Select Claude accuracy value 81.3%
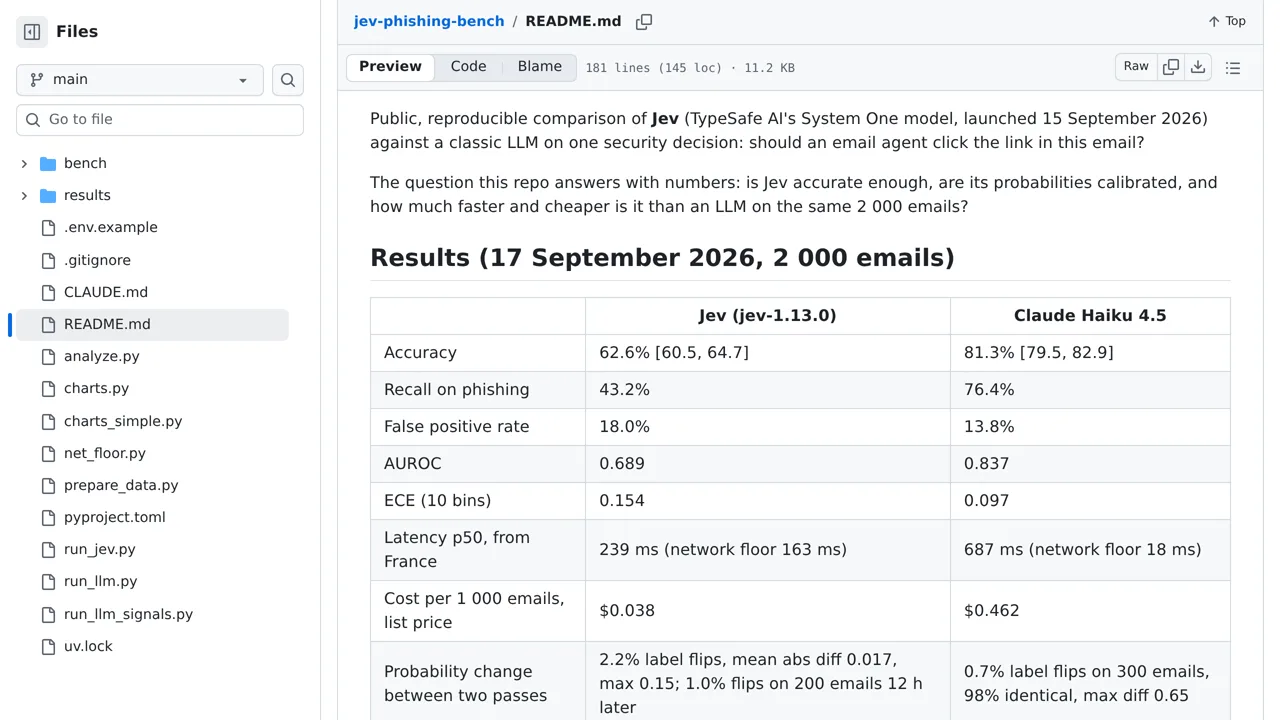The image size is (1280, 720). coord(1039,353)
